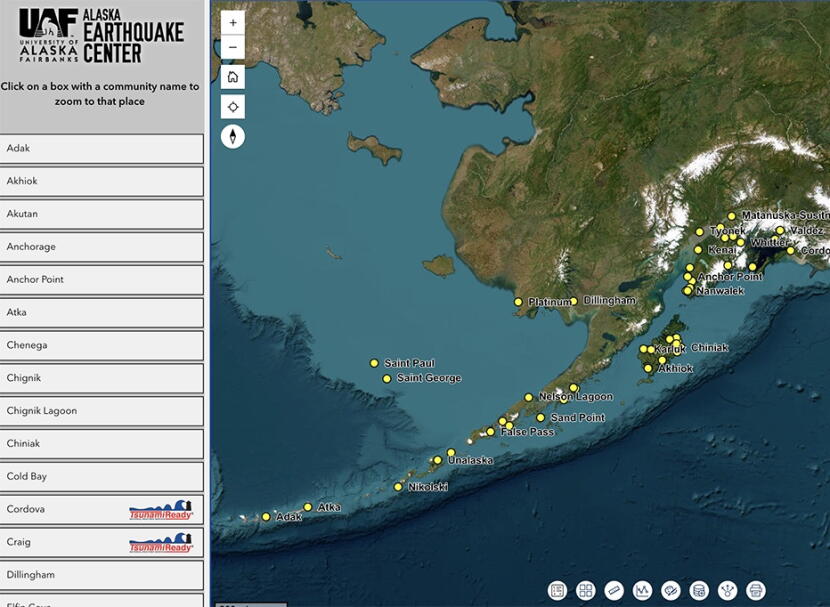This screenshot has height=607, width=830.
Task: Open the Add data widget
Action: 699,590
